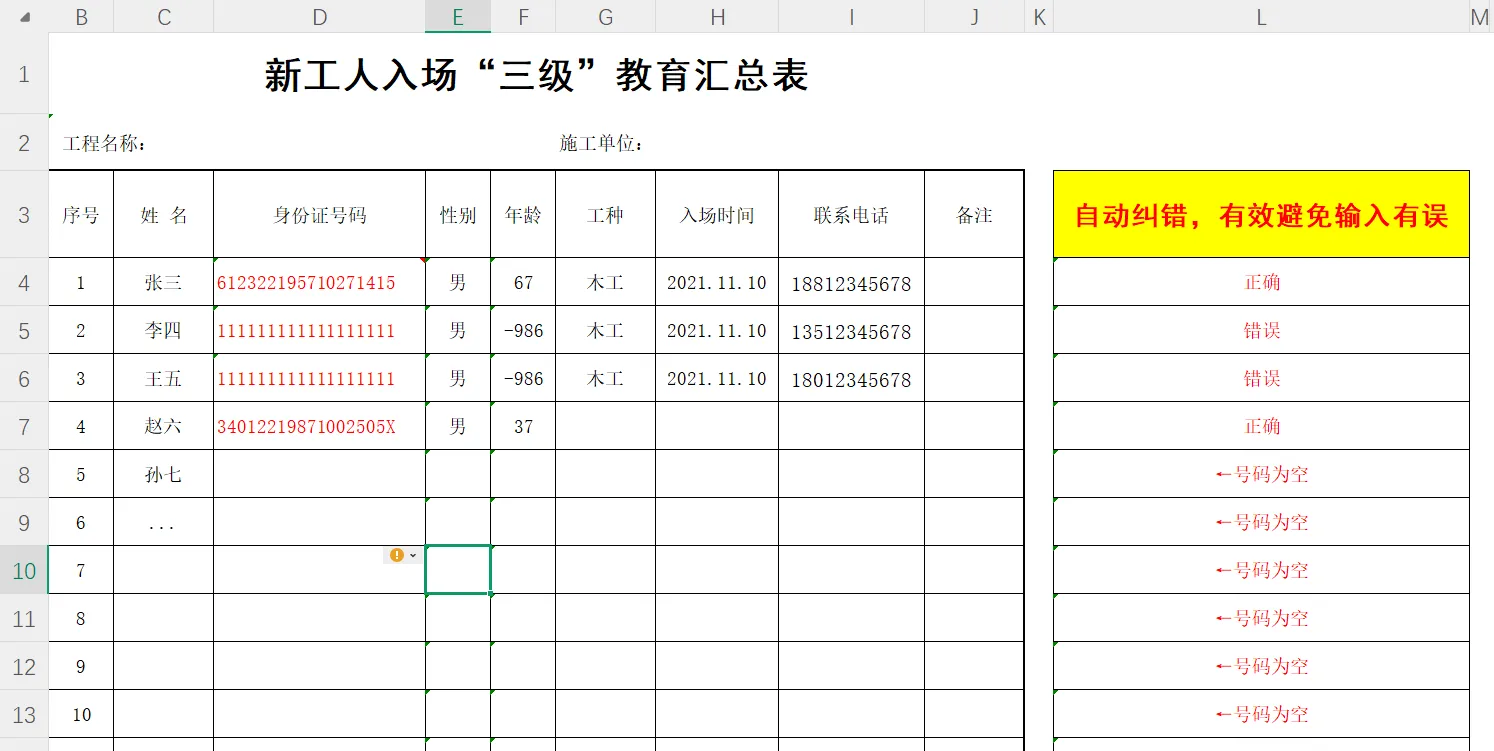Open the error options dropdown arrow near E10
Image resolution: width=1494 pixels, height=751 pixels.
point(413,555)
